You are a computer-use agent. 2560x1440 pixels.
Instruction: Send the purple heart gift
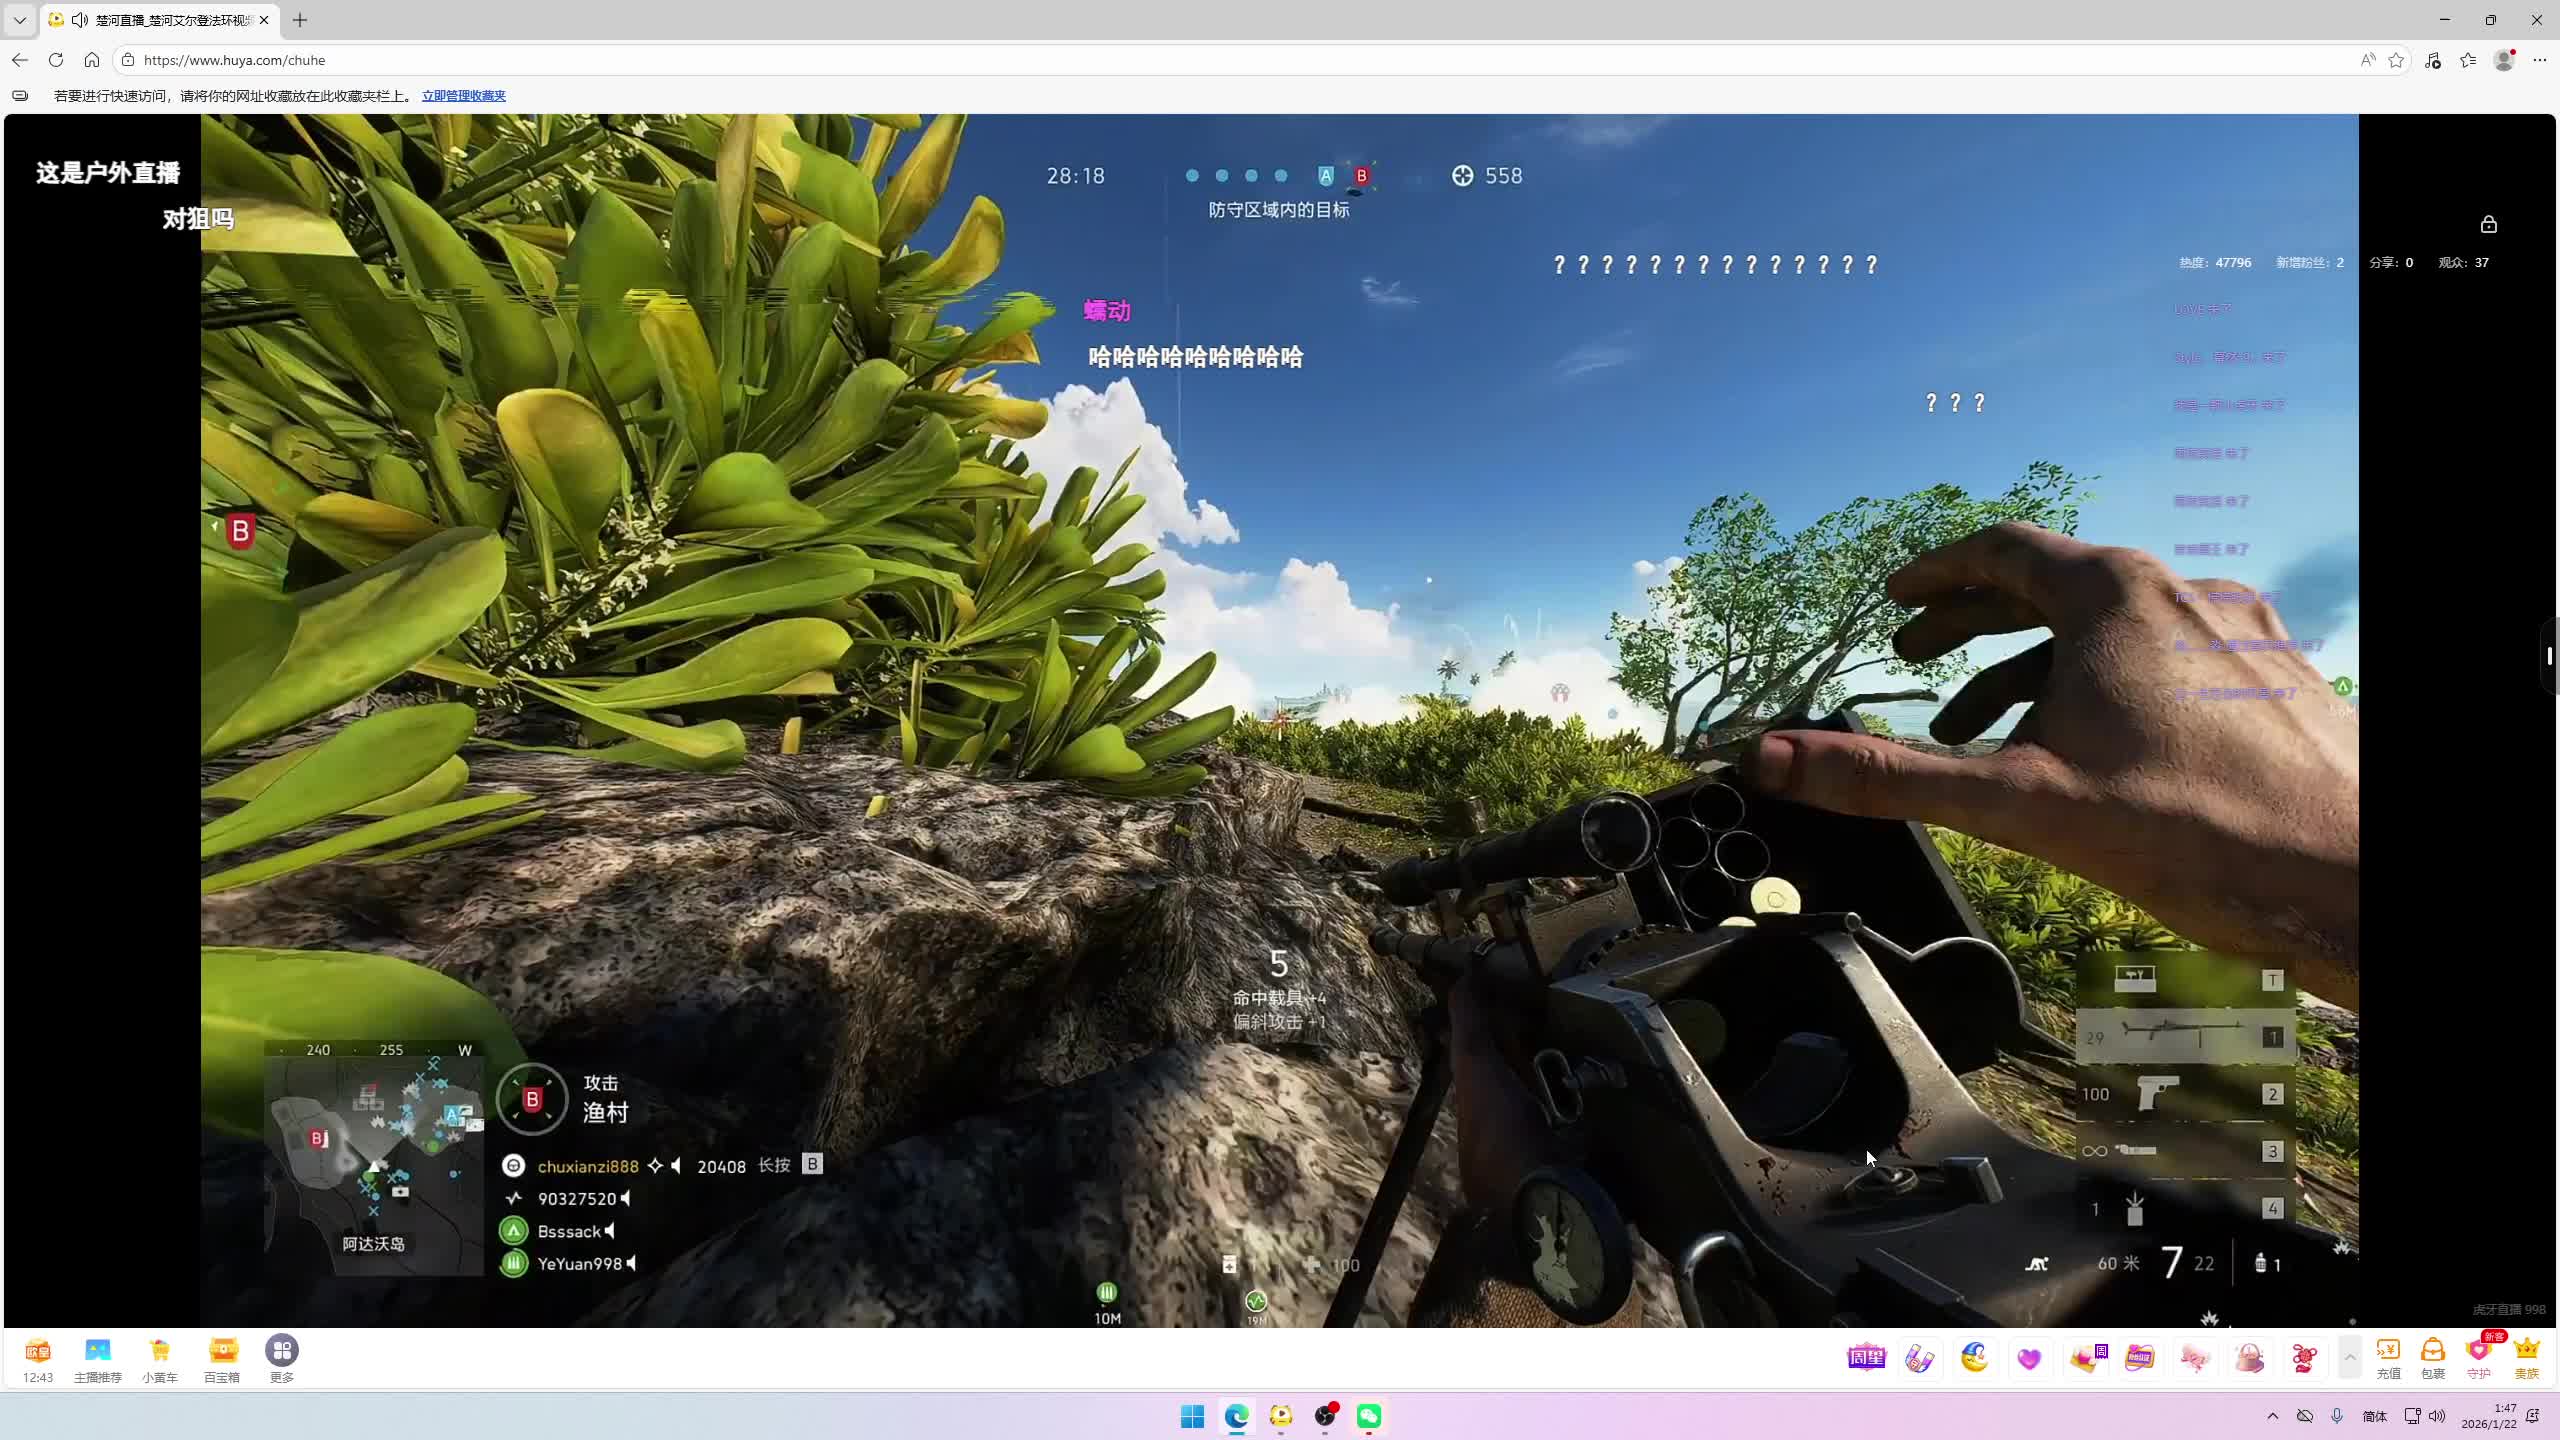click(x=2029, y=1358)
